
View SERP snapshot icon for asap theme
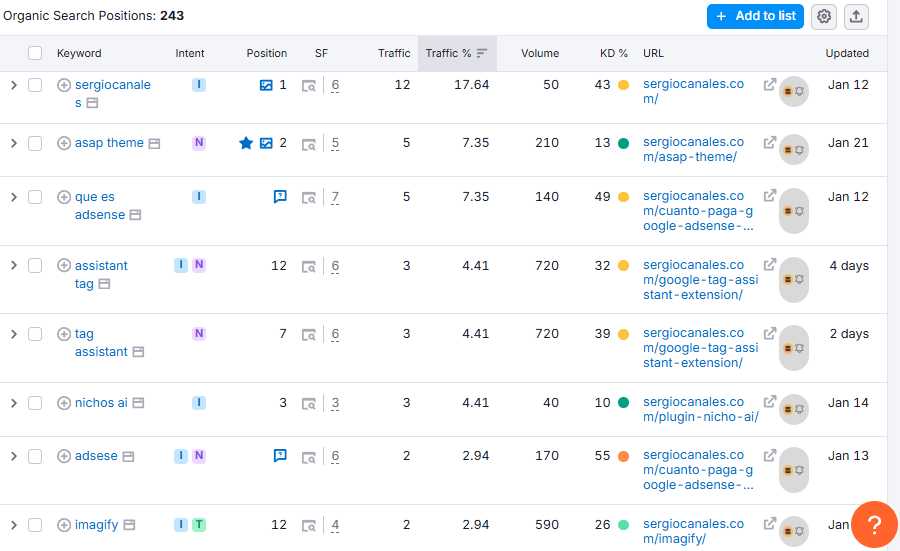(x=309, y=144)
